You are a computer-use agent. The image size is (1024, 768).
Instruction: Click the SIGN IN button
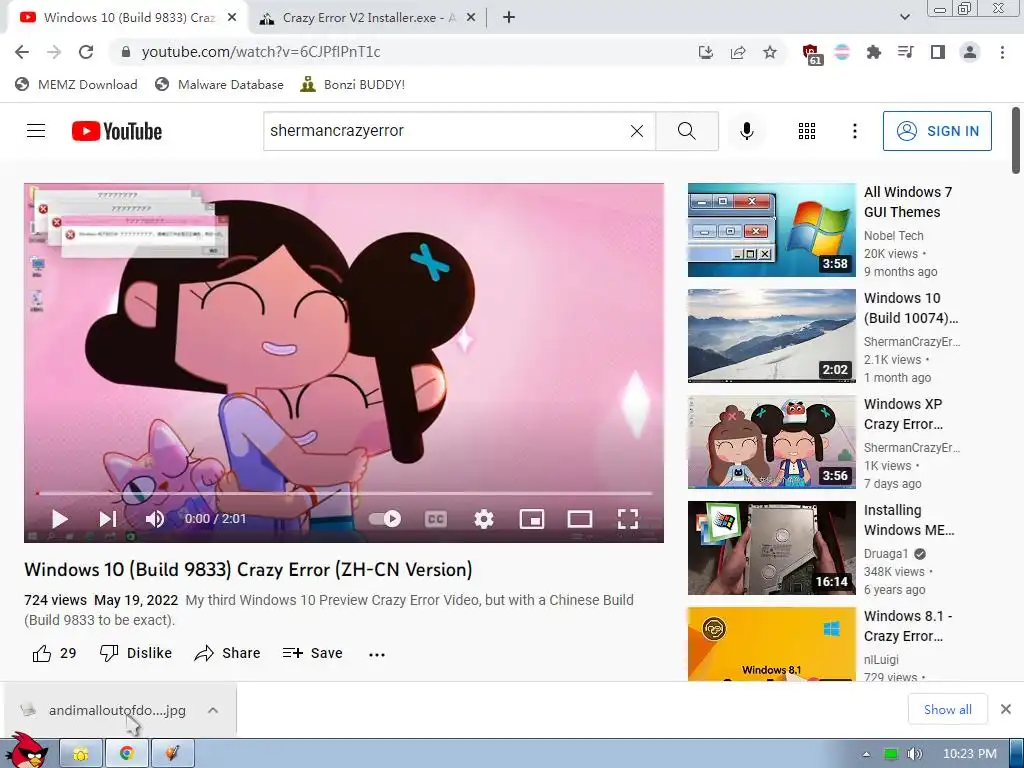point(937,131)
